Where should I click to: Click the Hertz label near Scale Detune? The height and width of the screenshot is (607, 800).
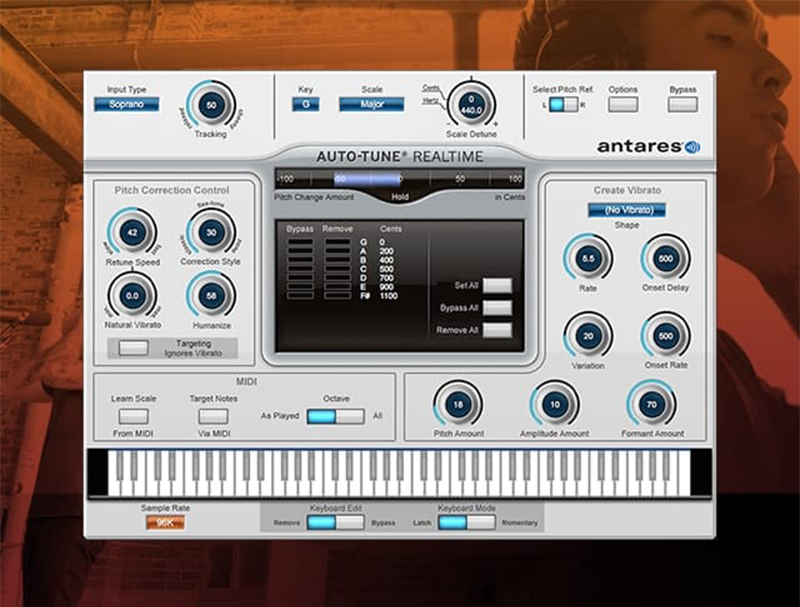coord(431,100)
